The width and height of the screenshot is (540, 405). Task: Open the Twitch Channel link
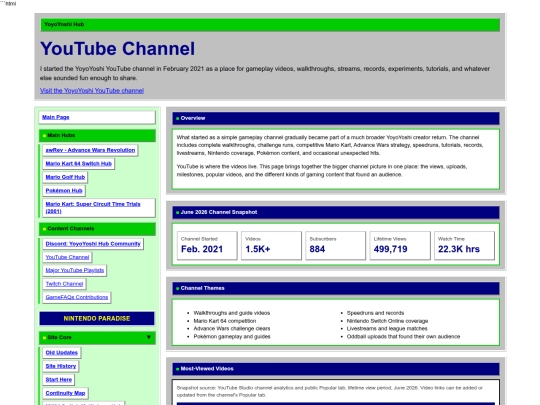tap(64, 284)
